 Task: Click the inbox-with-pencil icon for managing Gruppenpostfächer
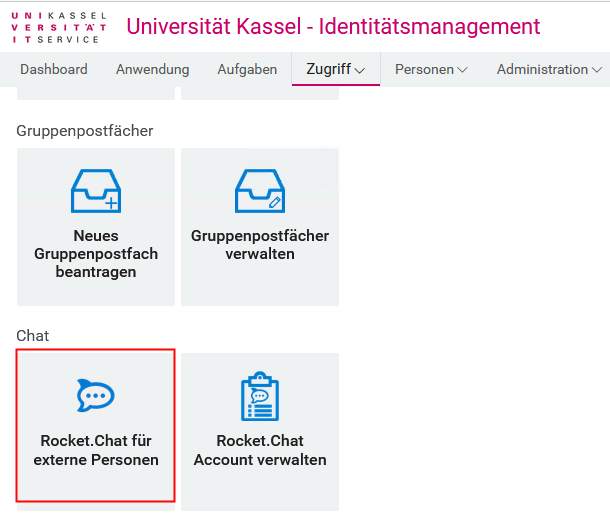[260, 190]
